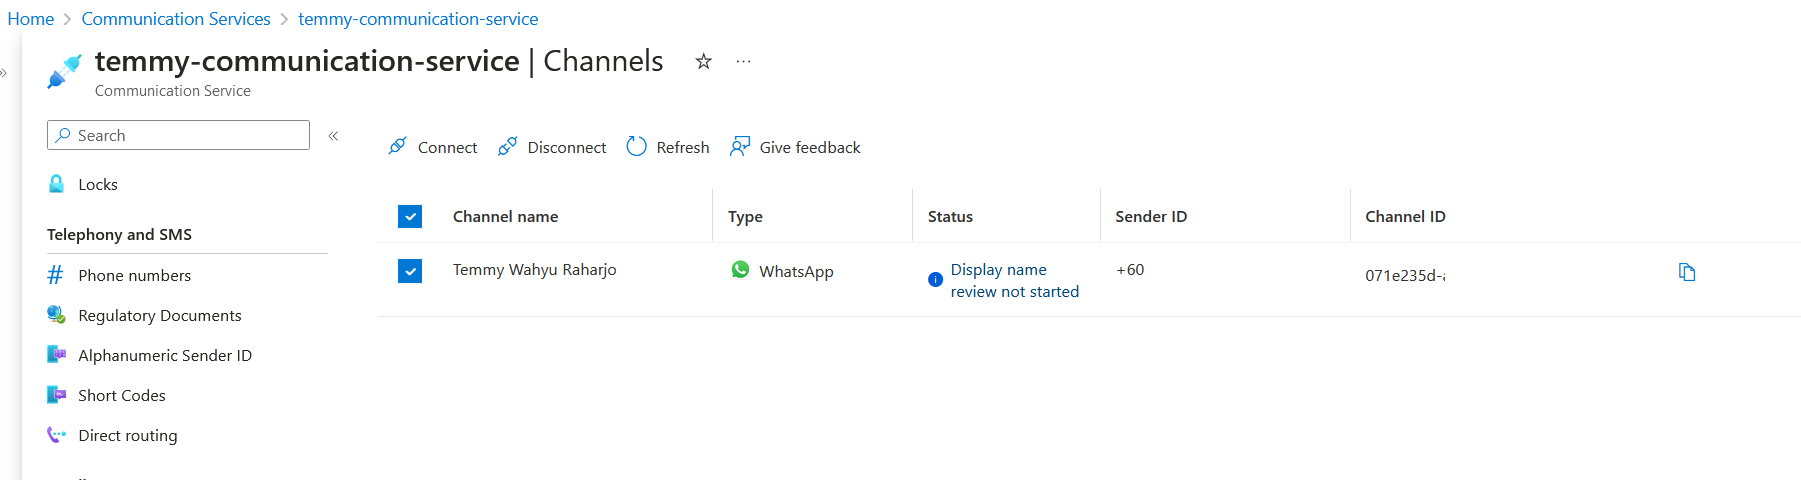
Task: Click the Sender ID column header
Action: 1151,216
